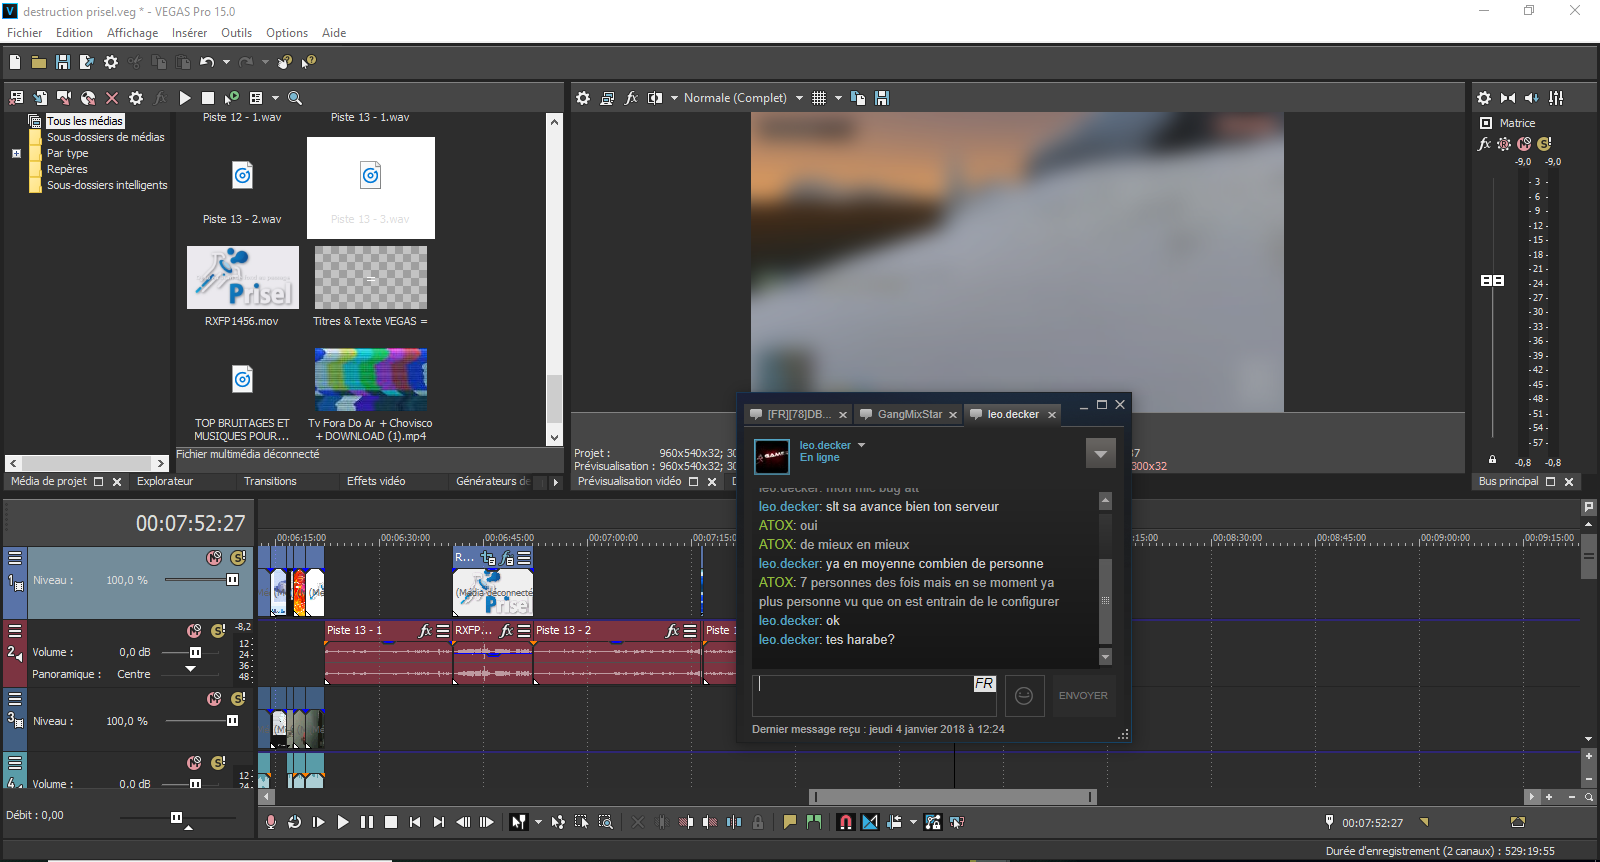Select the Selection edit tool

point(582,822)
